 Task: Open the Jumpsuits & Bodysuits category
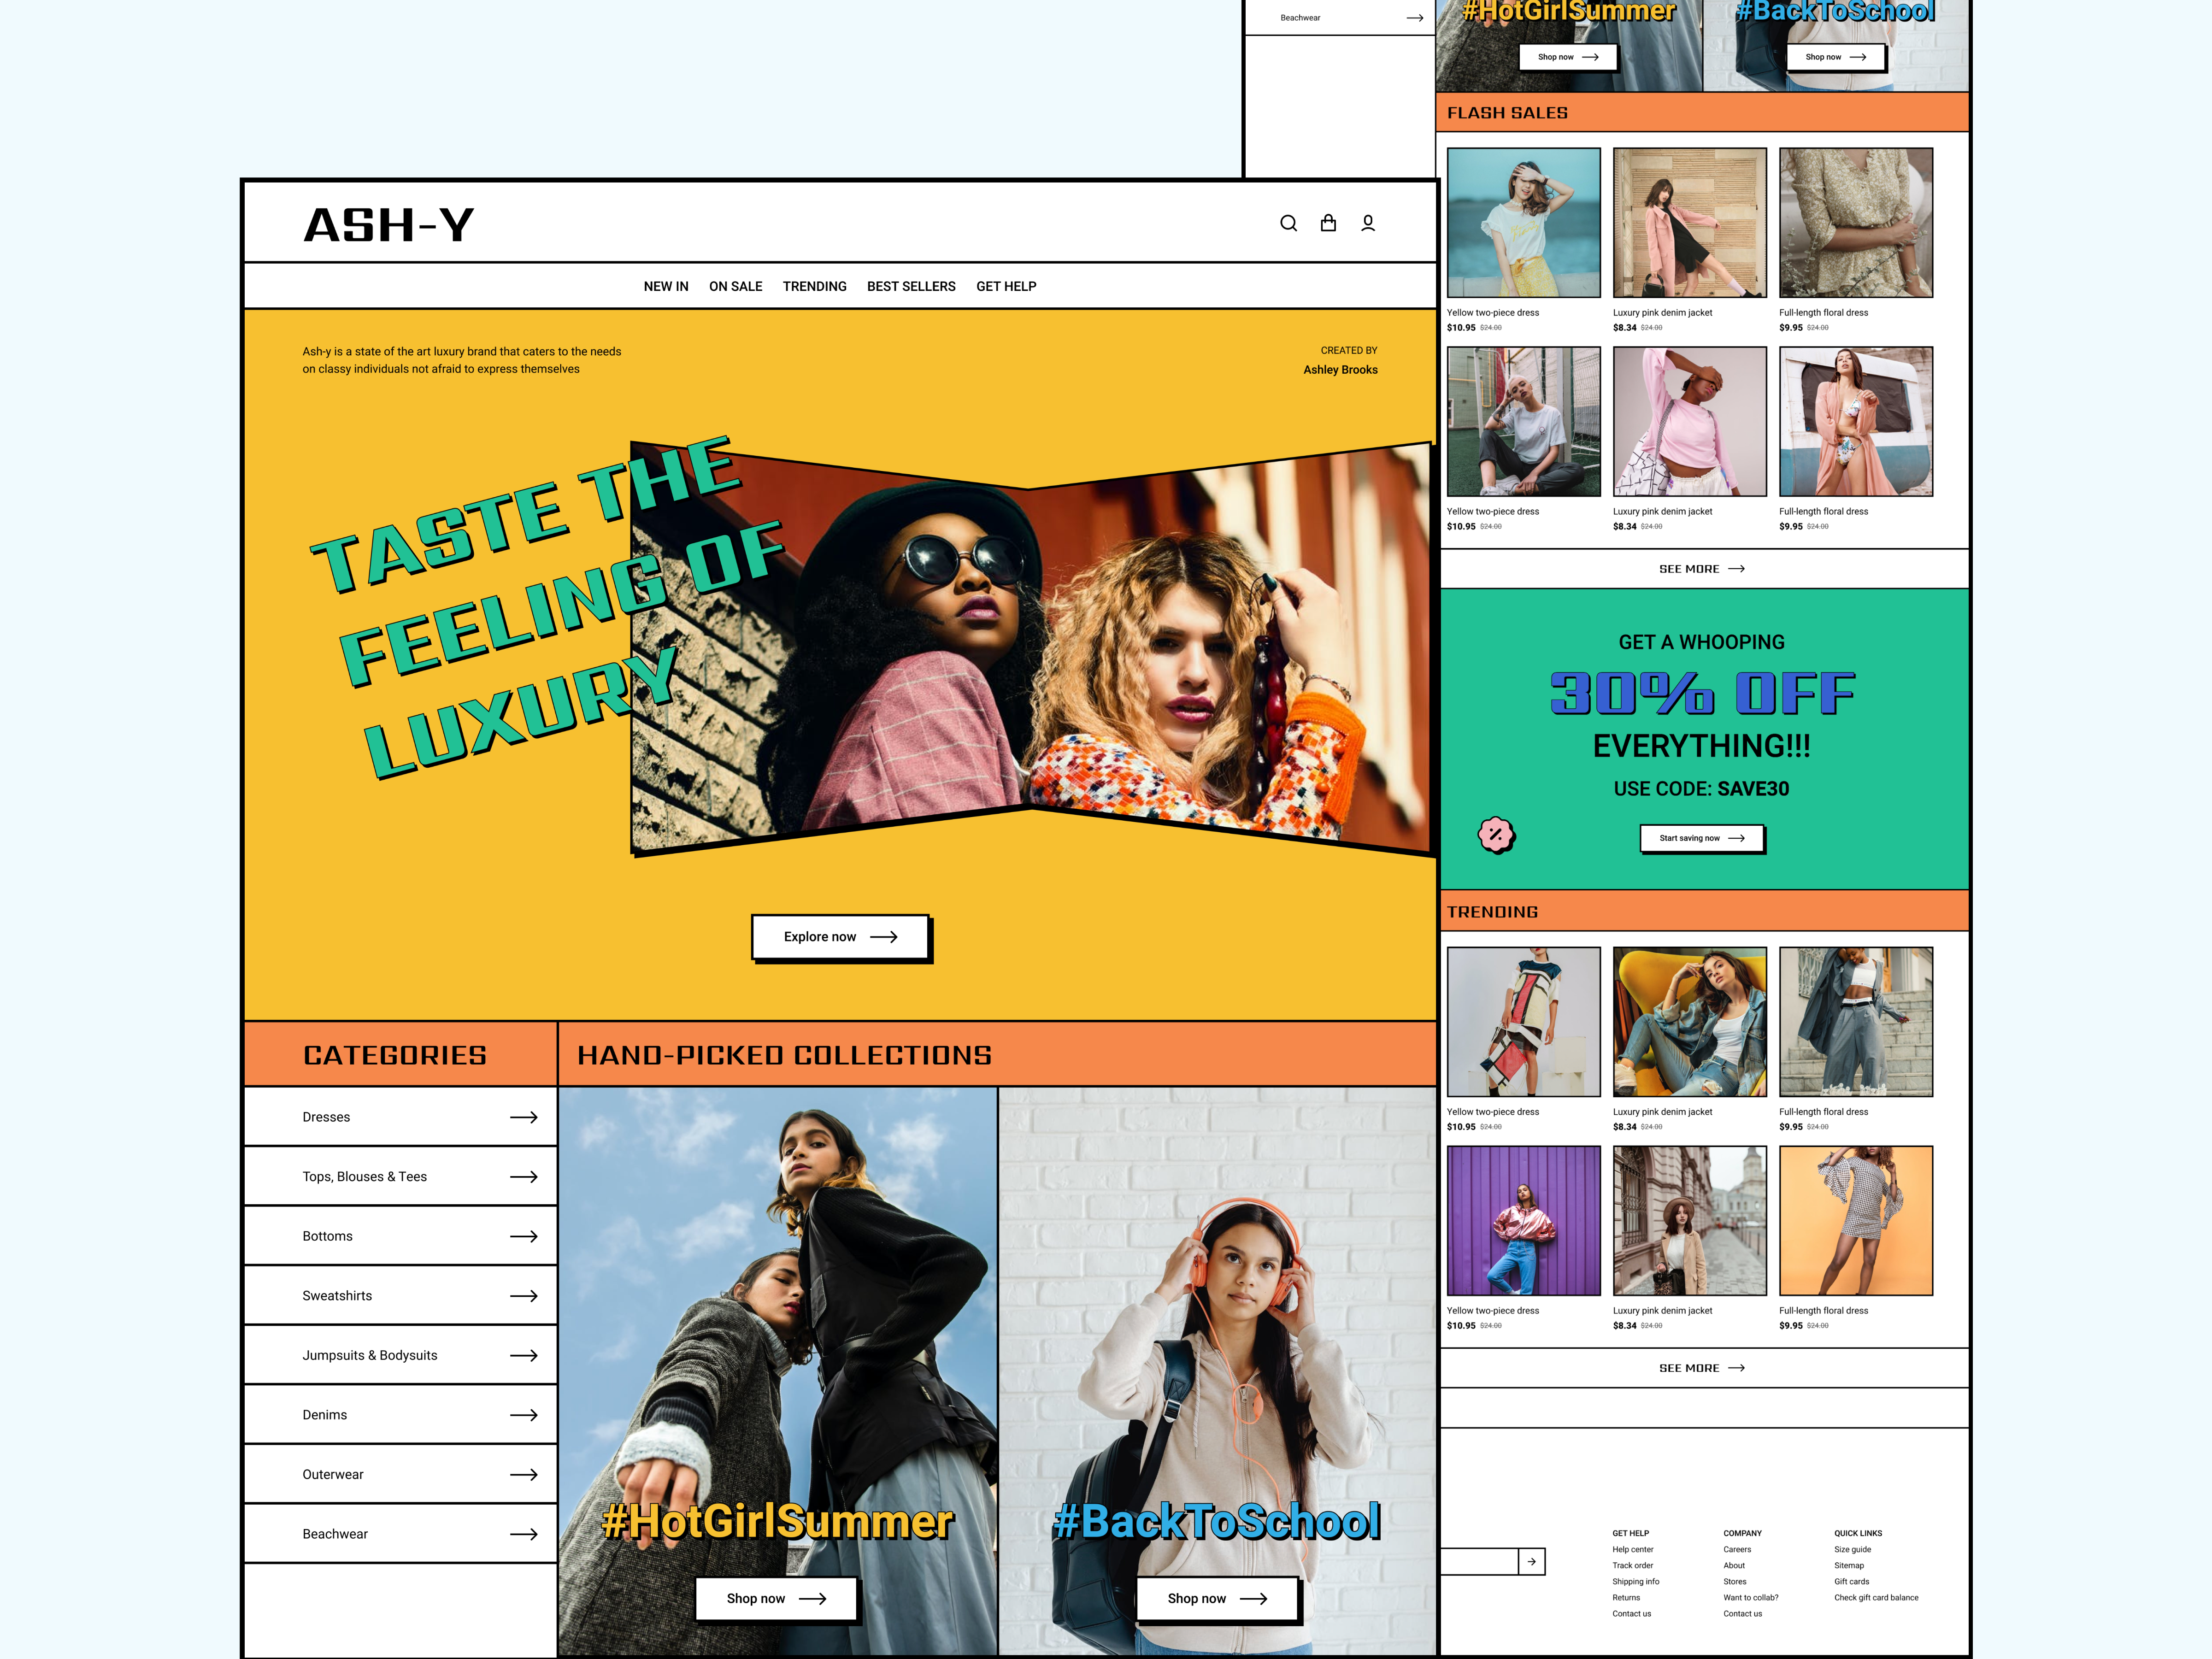[x=370, y=1355]
